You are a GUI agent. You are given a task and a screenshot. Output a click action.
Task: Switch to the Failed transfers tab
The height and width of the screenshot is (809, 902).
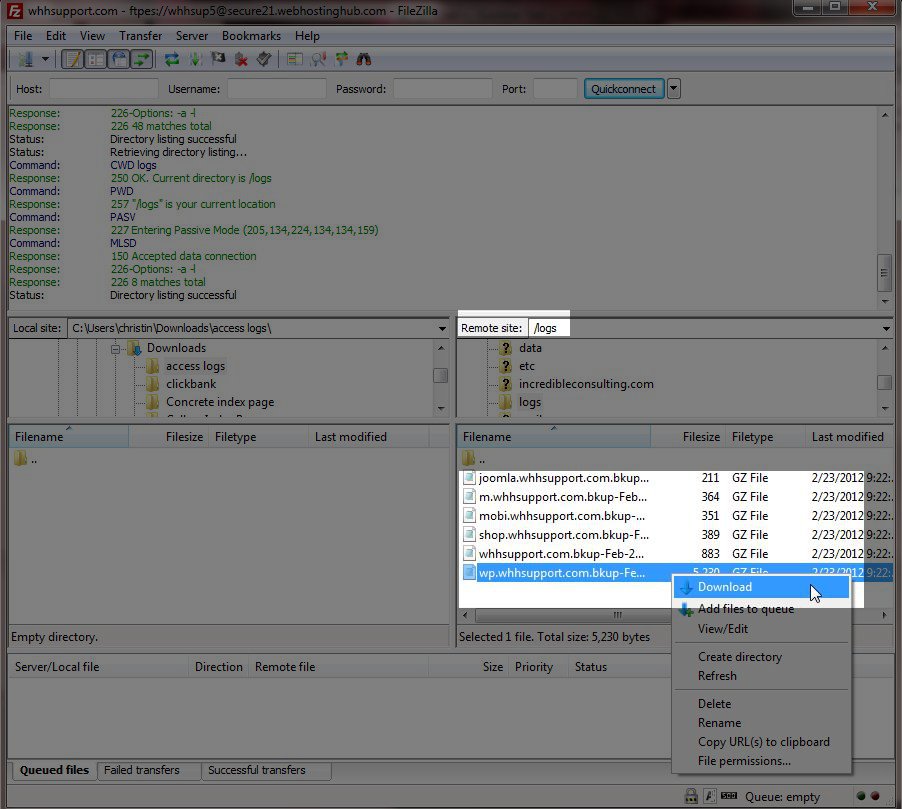point(142,770)
